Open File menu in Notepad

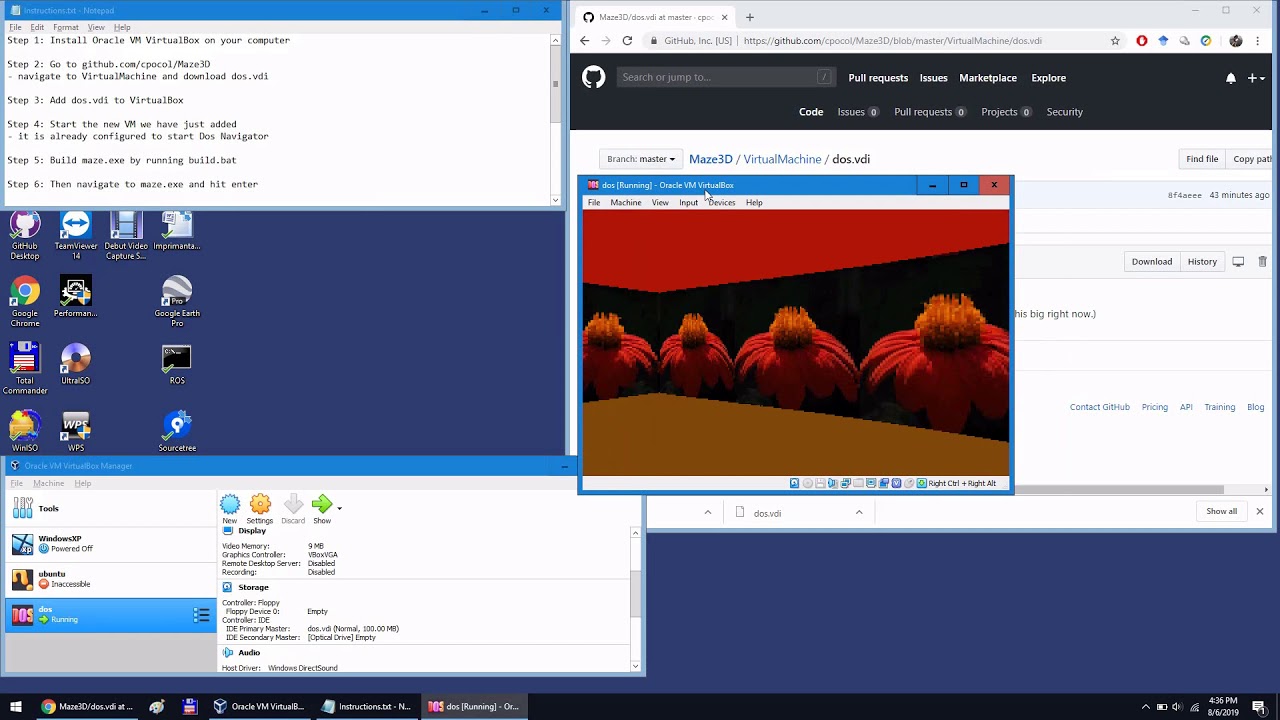click(x=14, y=27)
